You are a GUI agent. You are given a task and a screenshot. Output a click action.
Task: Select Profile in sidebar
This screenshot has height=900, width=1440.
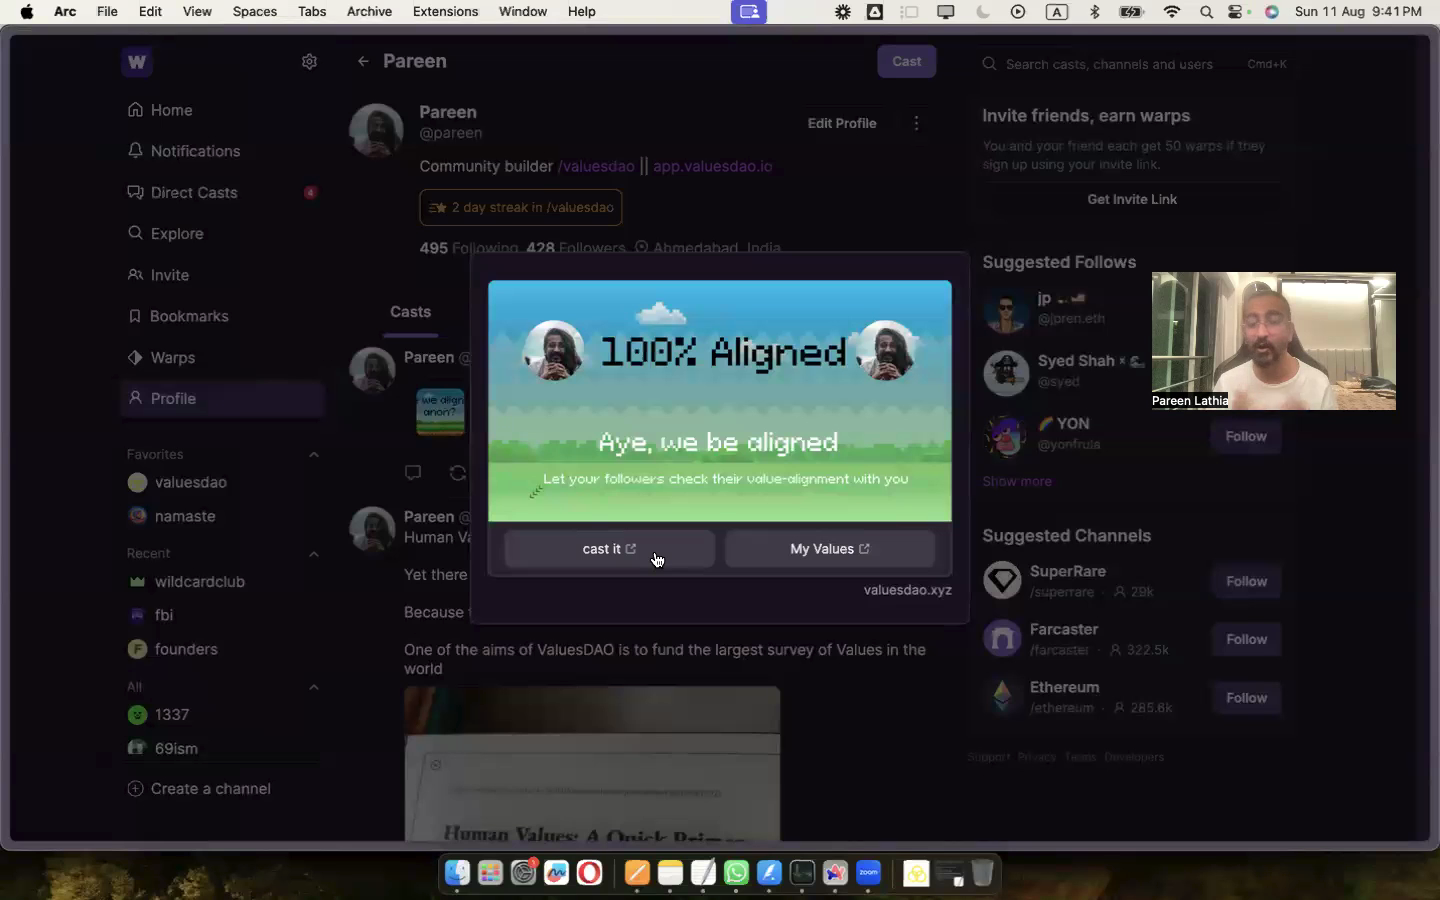coord(222,398)
